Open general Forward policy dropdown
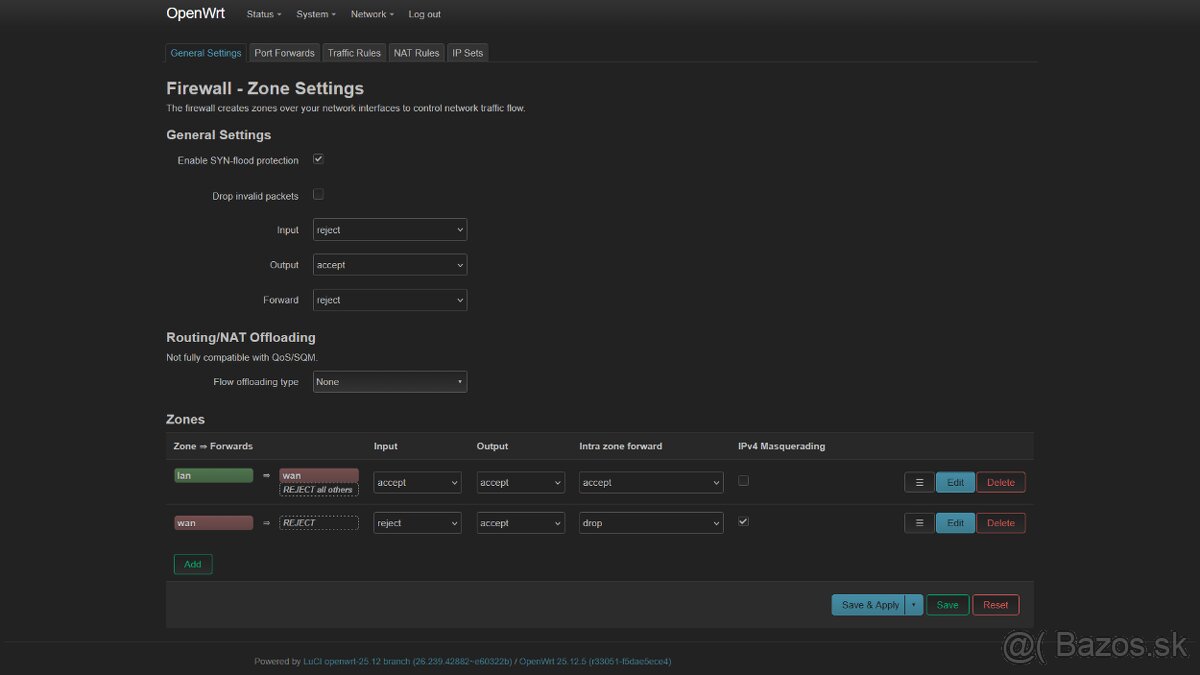The width and height of the screenshot is (1200, 675). click(390, 300)
